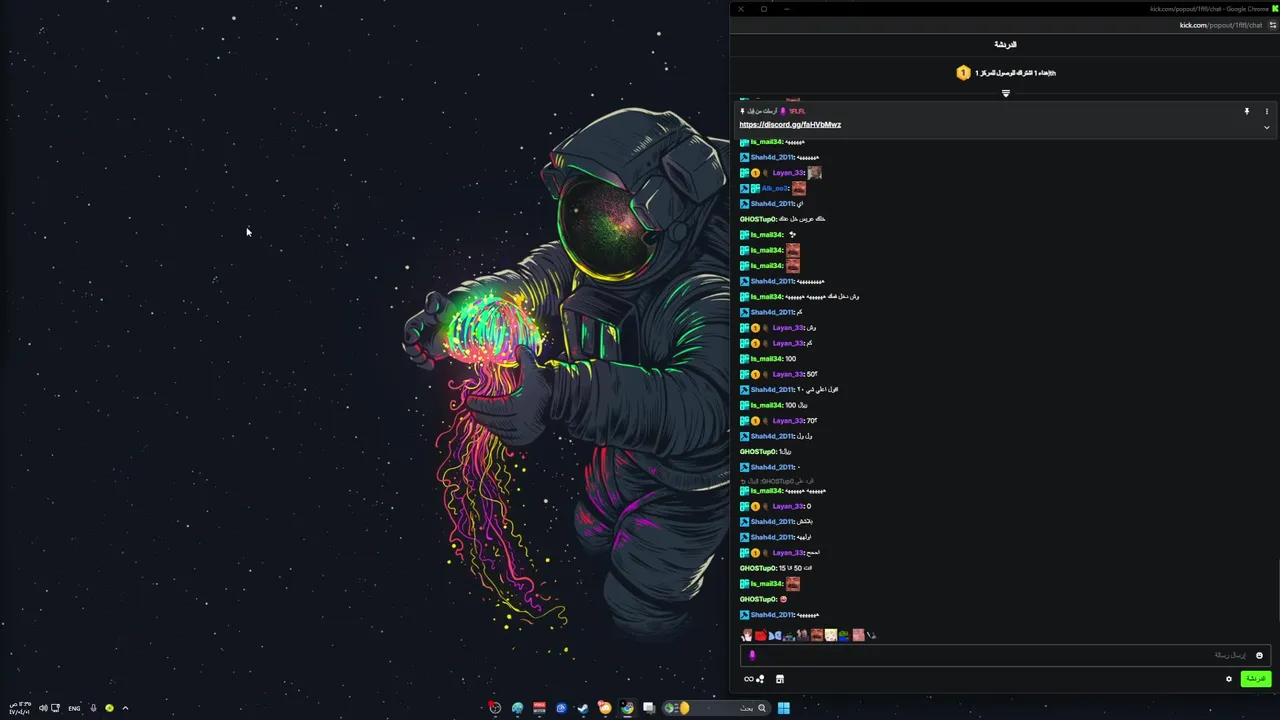Open Microsoft Edge icon on taskbar
1280x720 pixels.
[517, 708]
